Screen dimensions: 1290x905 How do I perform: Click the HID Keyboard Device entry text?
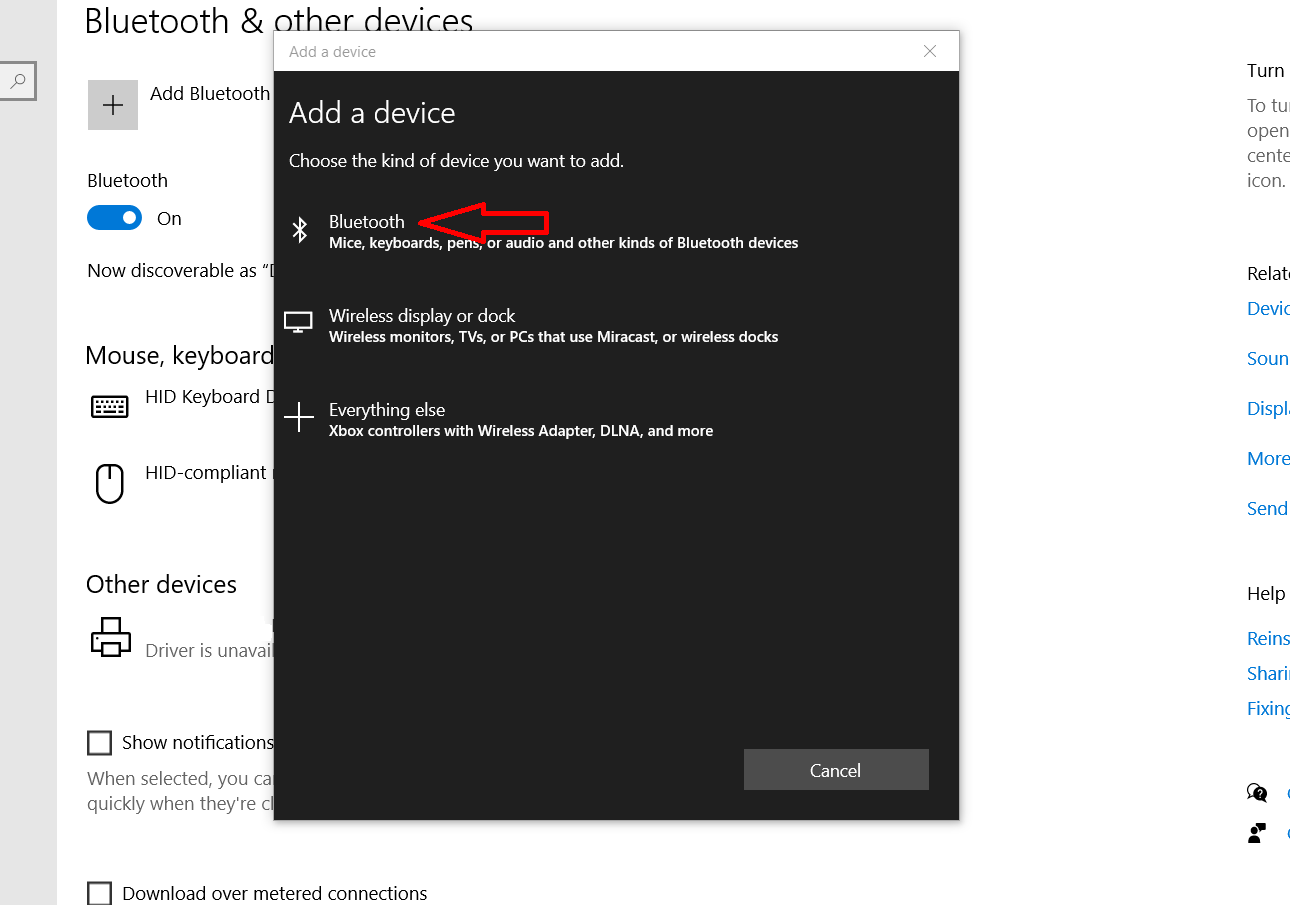pos(209,397)
